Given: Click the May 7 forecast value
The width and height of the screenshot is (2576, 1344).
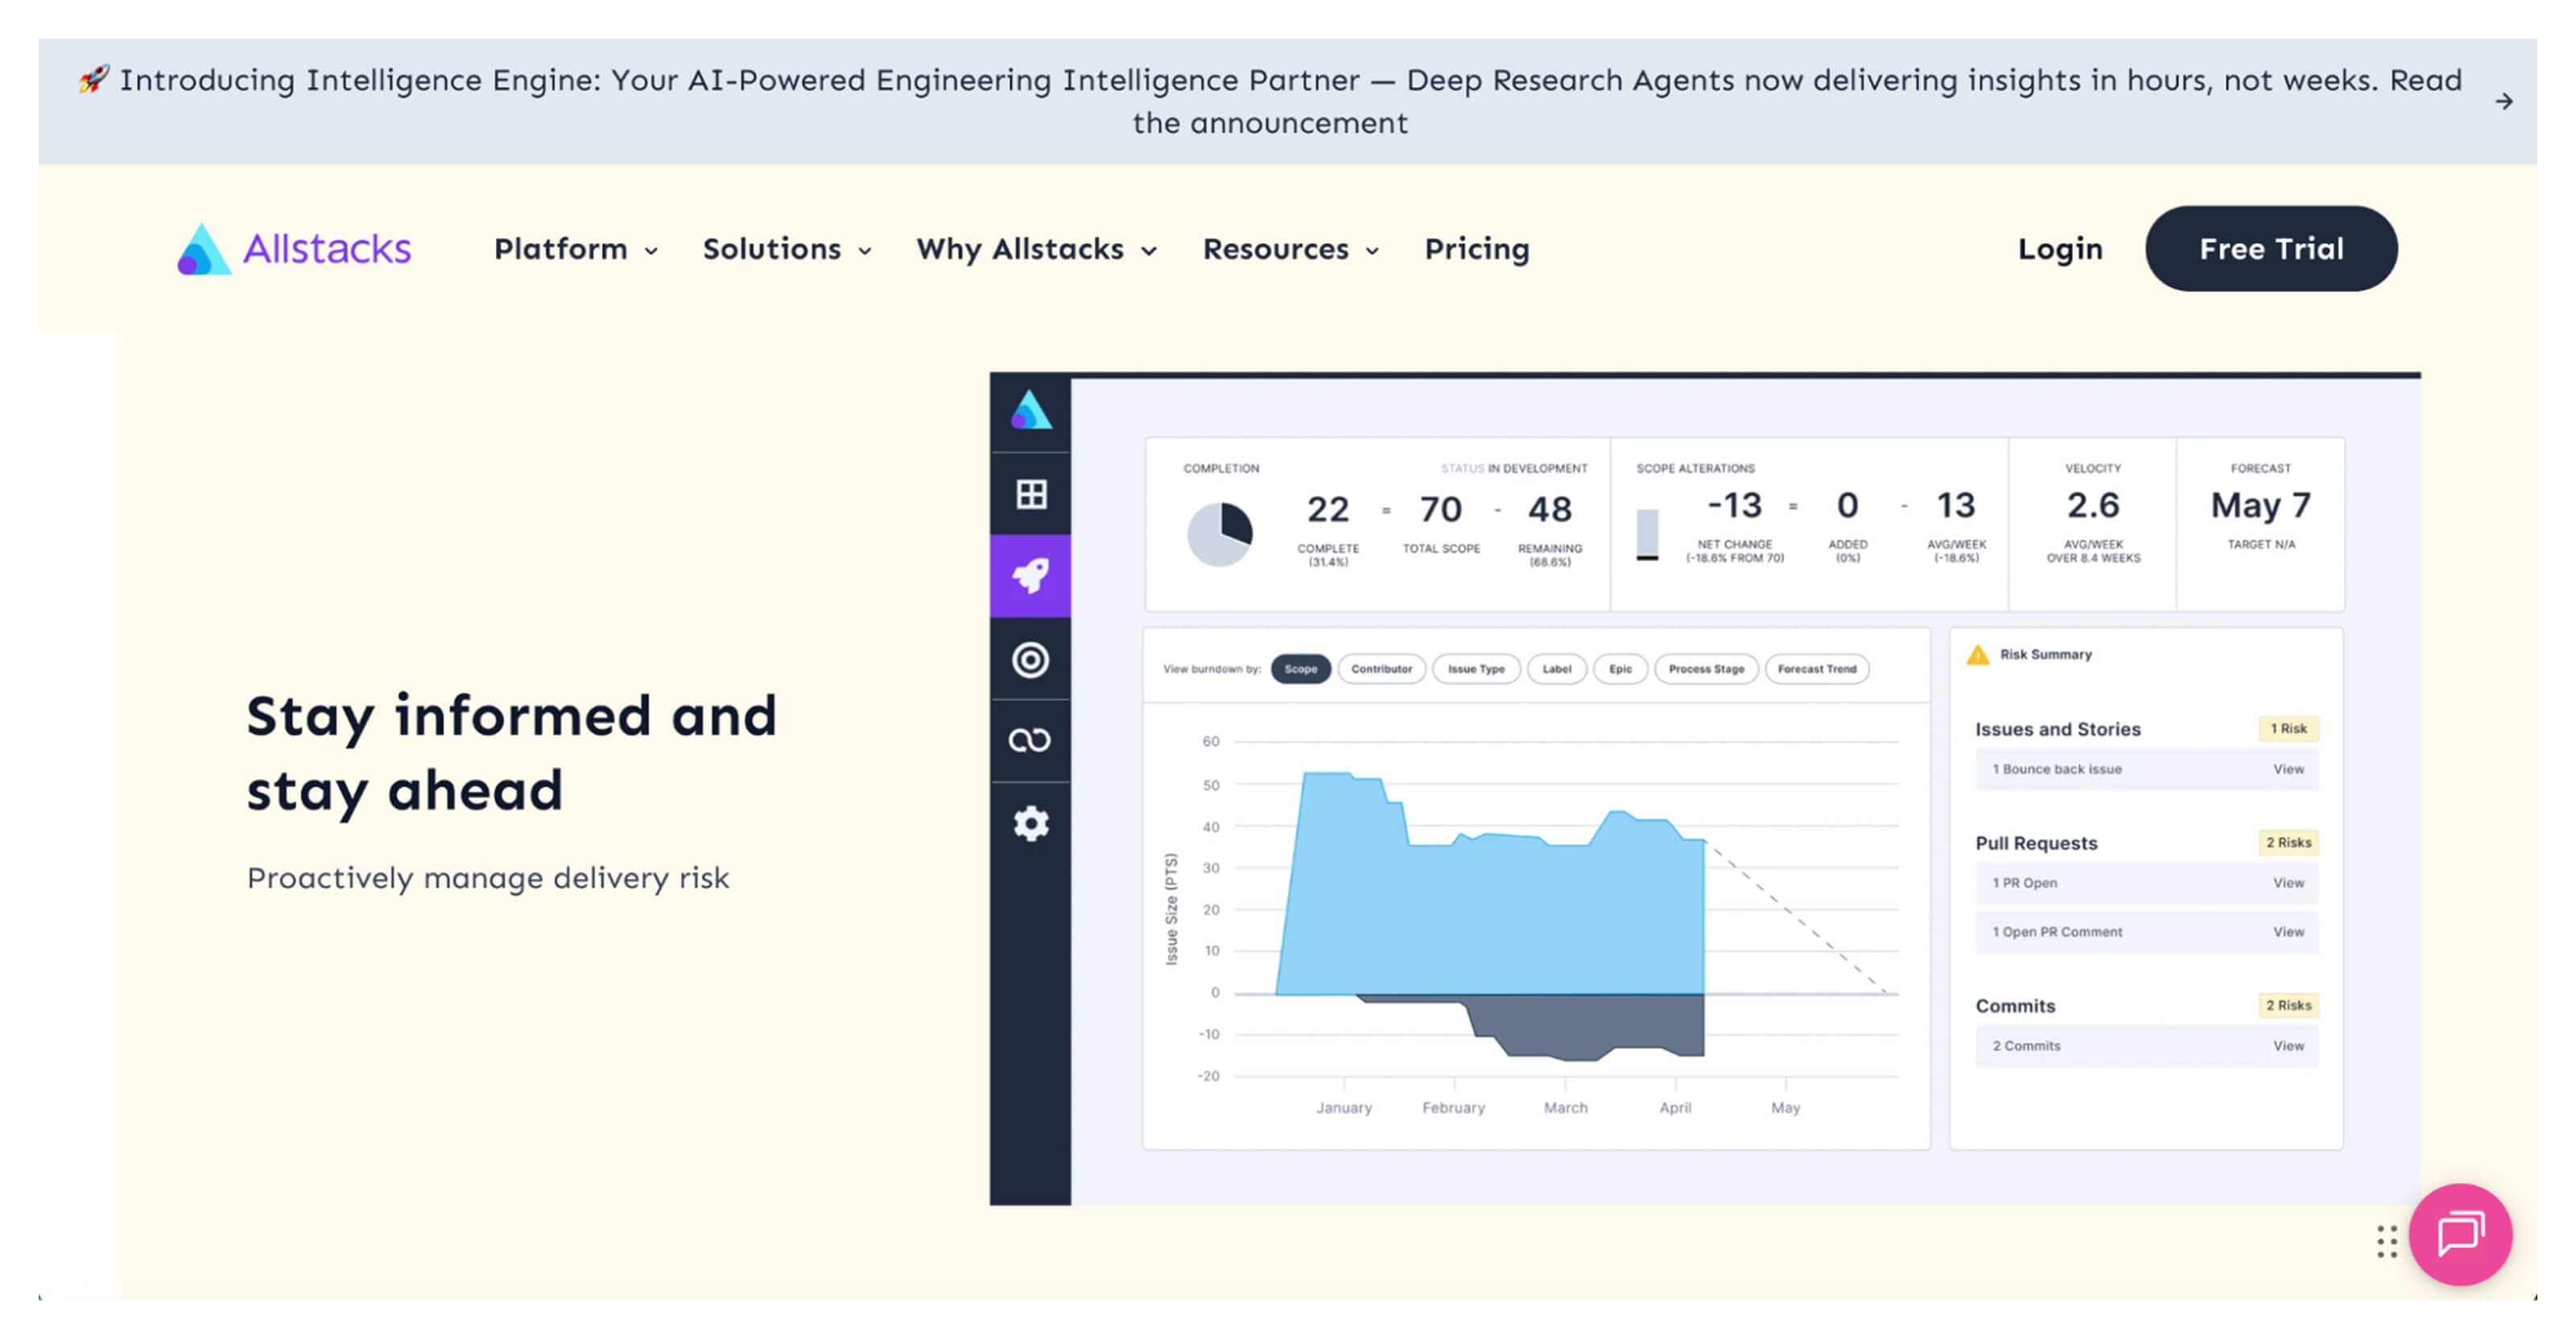Looking at the screenshot, I should (2260, 506).
